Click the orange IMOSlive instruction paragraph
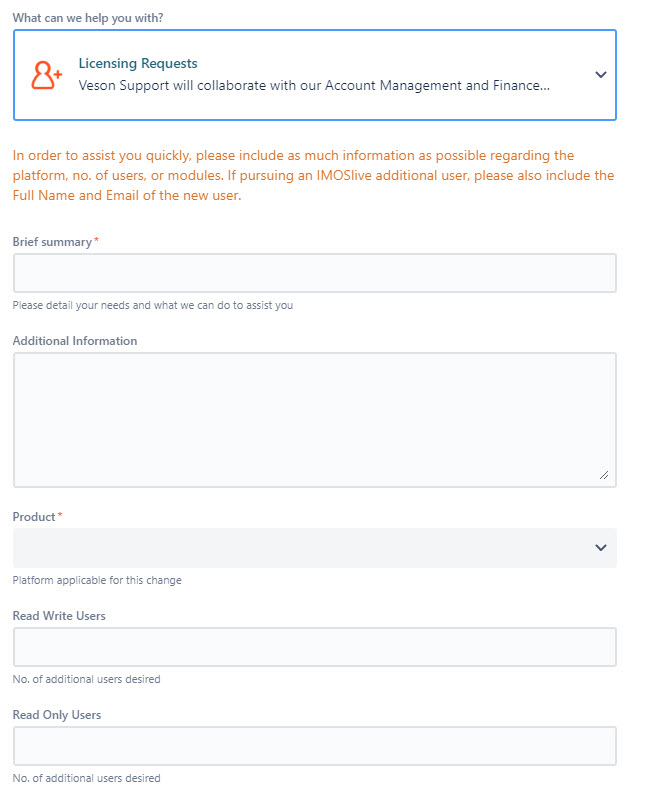The width and height of the screenshot is (645, 788). (x=313, y=176)
